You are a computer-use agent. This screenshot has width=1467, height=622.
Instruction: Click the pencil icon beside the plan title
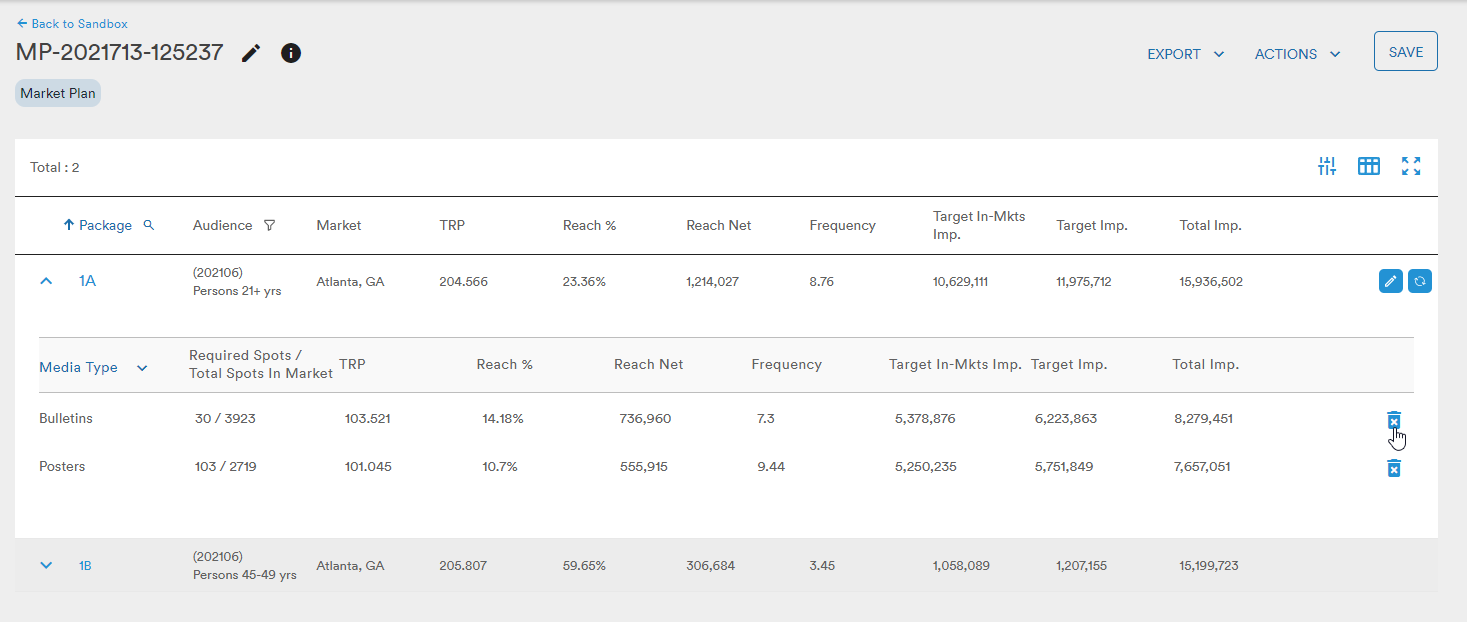[251, 53]
